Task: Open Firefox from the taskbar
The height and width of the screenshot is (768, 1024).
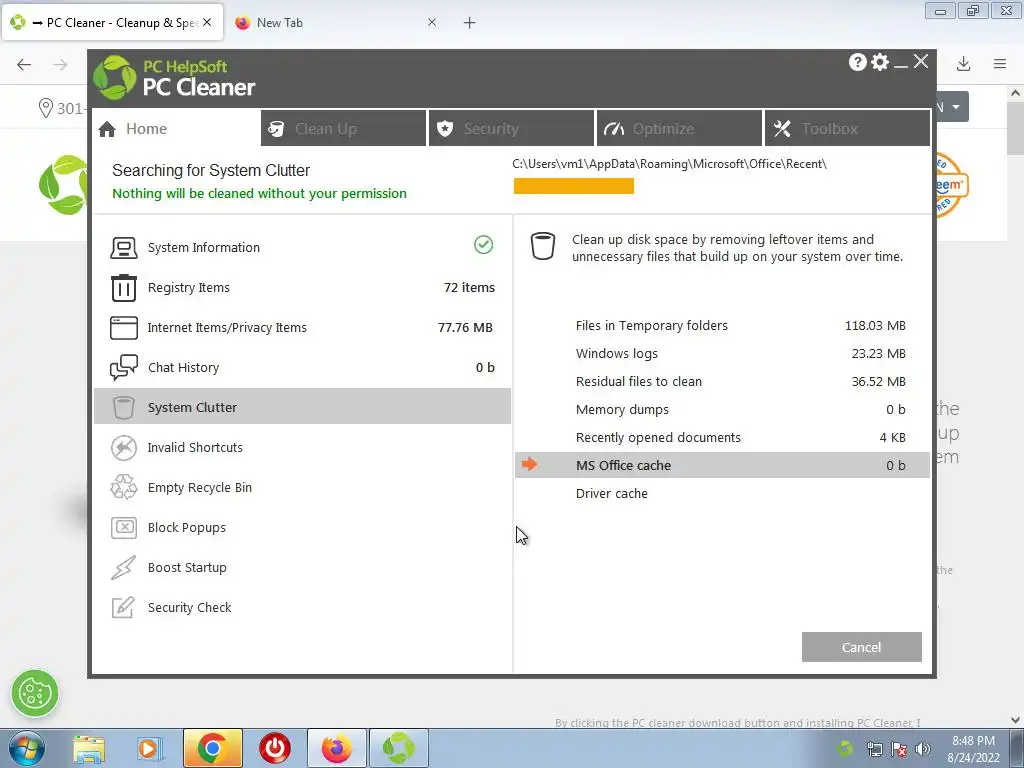Action: tap(336, 748)
